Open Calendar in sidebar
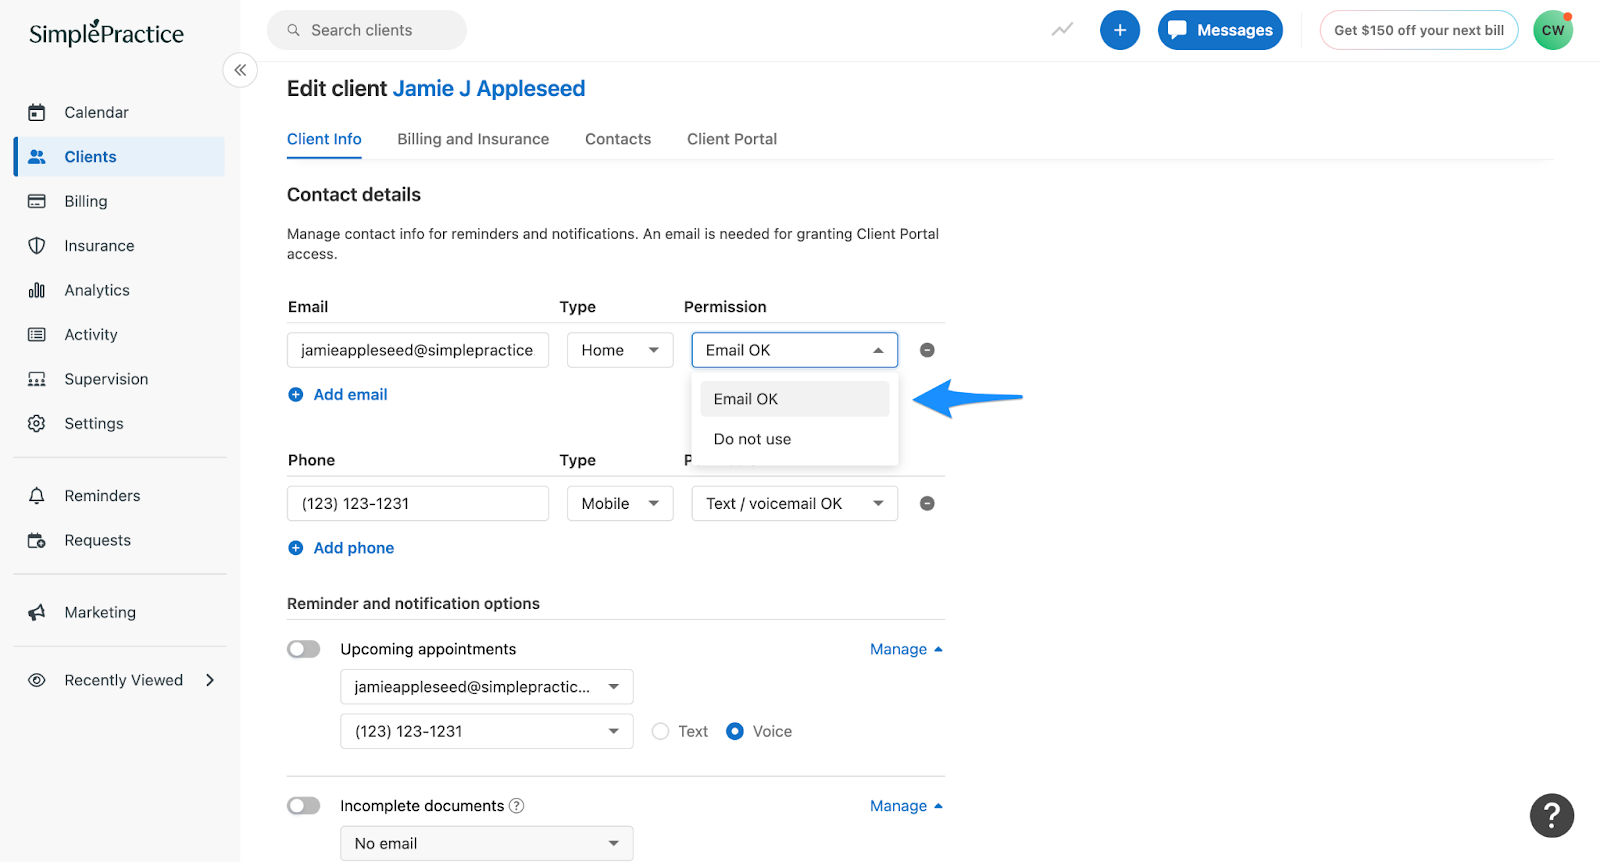Viewport: 1600px width, 862px height. tap(119, 112)
